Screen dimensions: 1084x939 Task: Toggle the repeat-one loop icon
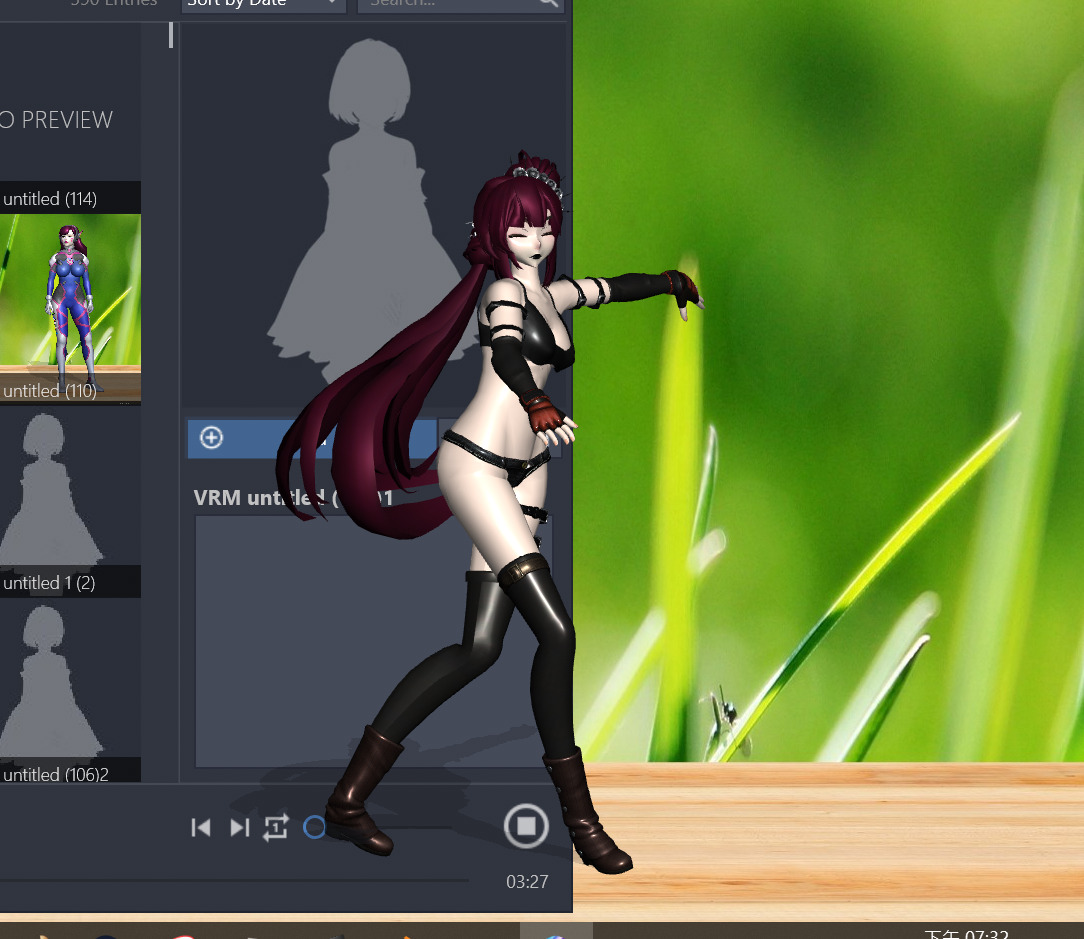point(276,828)
